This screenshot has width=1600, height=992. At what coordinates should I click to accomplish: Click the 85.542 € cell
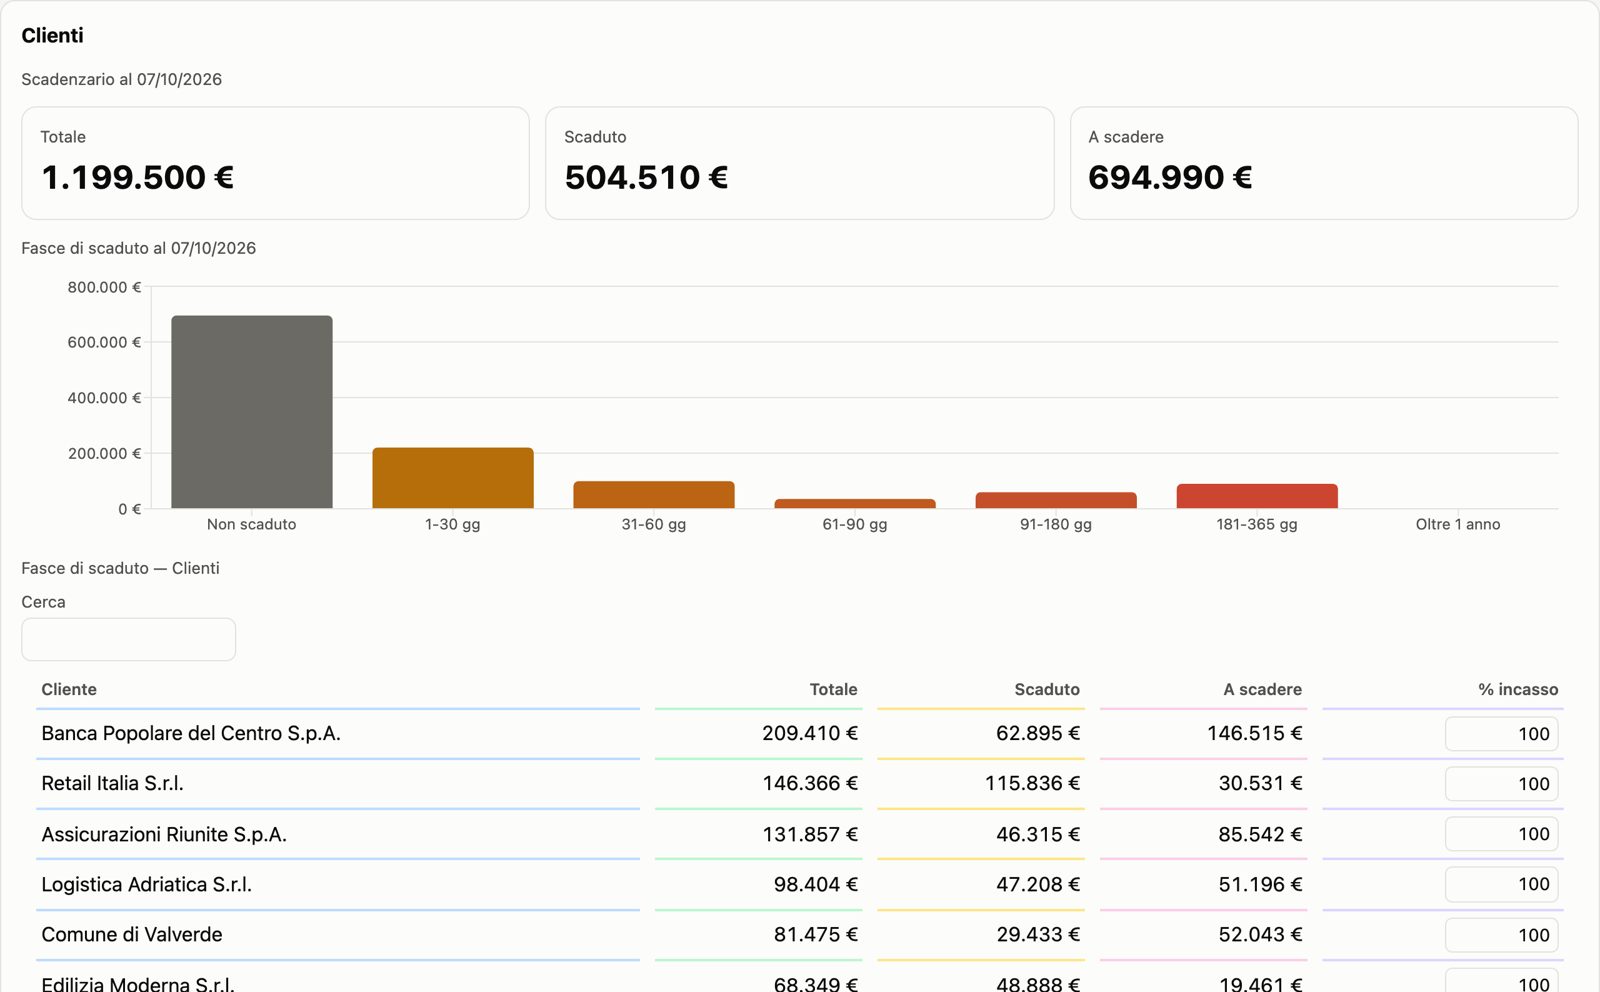[x=1260, y=834]
